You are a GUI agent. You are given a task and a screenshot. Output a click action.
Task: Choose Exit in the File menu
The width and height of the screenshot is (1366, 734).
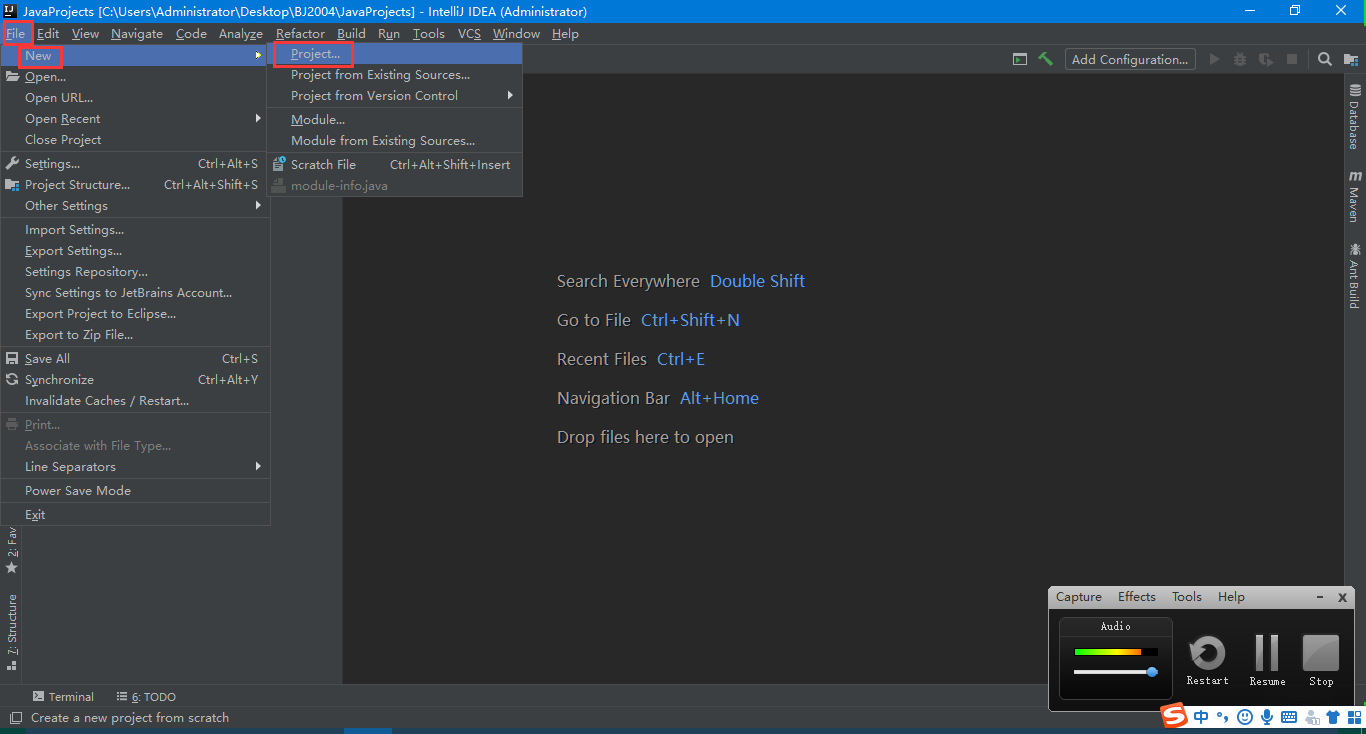135,515
